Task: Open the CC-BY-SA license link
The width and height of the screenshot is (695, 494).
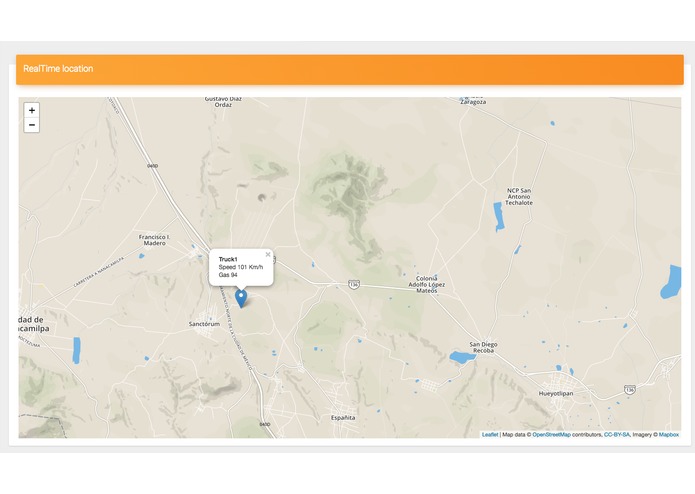Action: pos(617,435)
